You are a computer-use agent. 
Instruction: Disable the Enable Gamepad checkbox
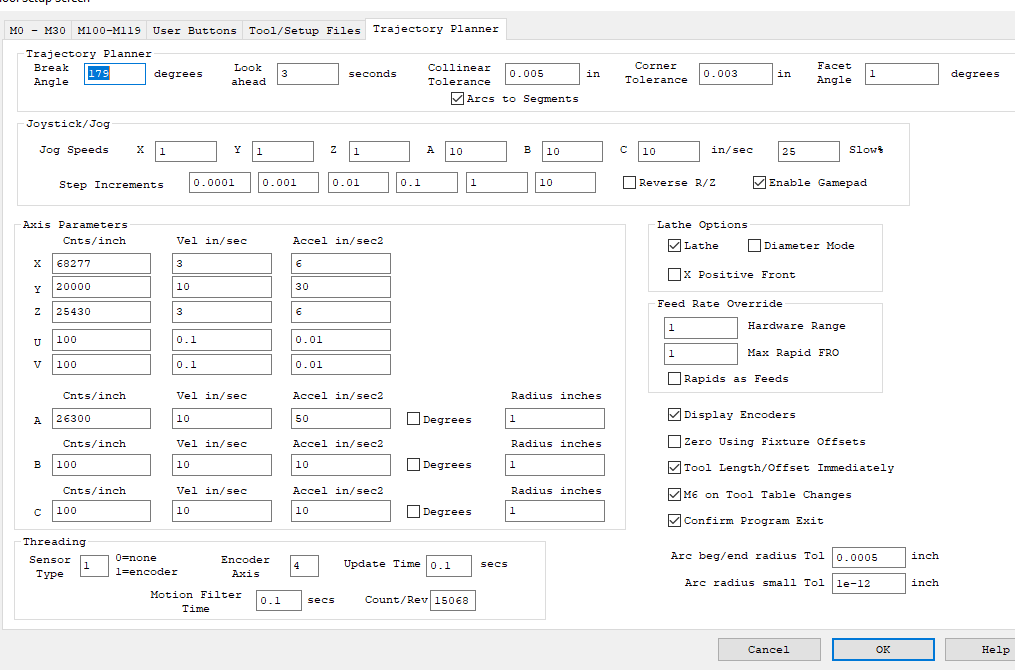tap(759, 183)
